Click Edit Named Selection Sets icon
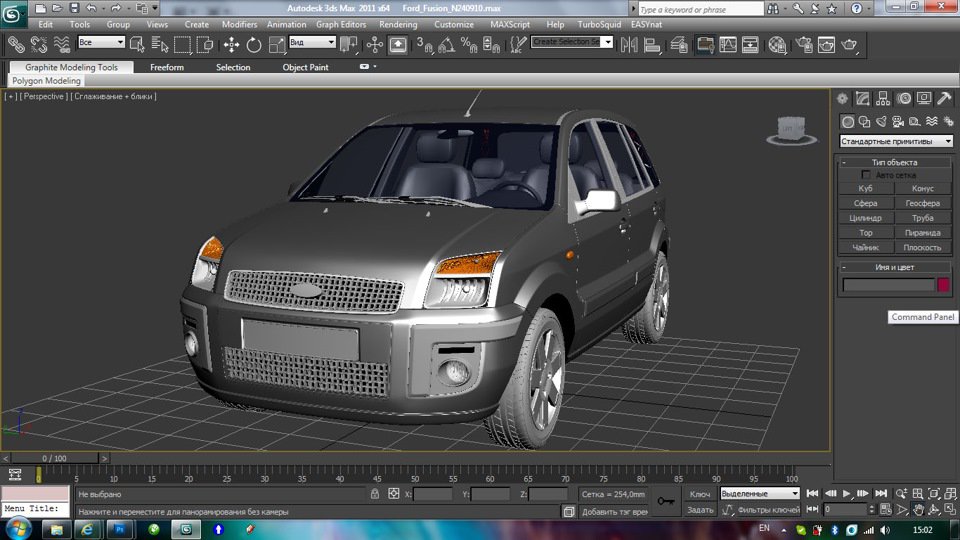 click(518, 45)
